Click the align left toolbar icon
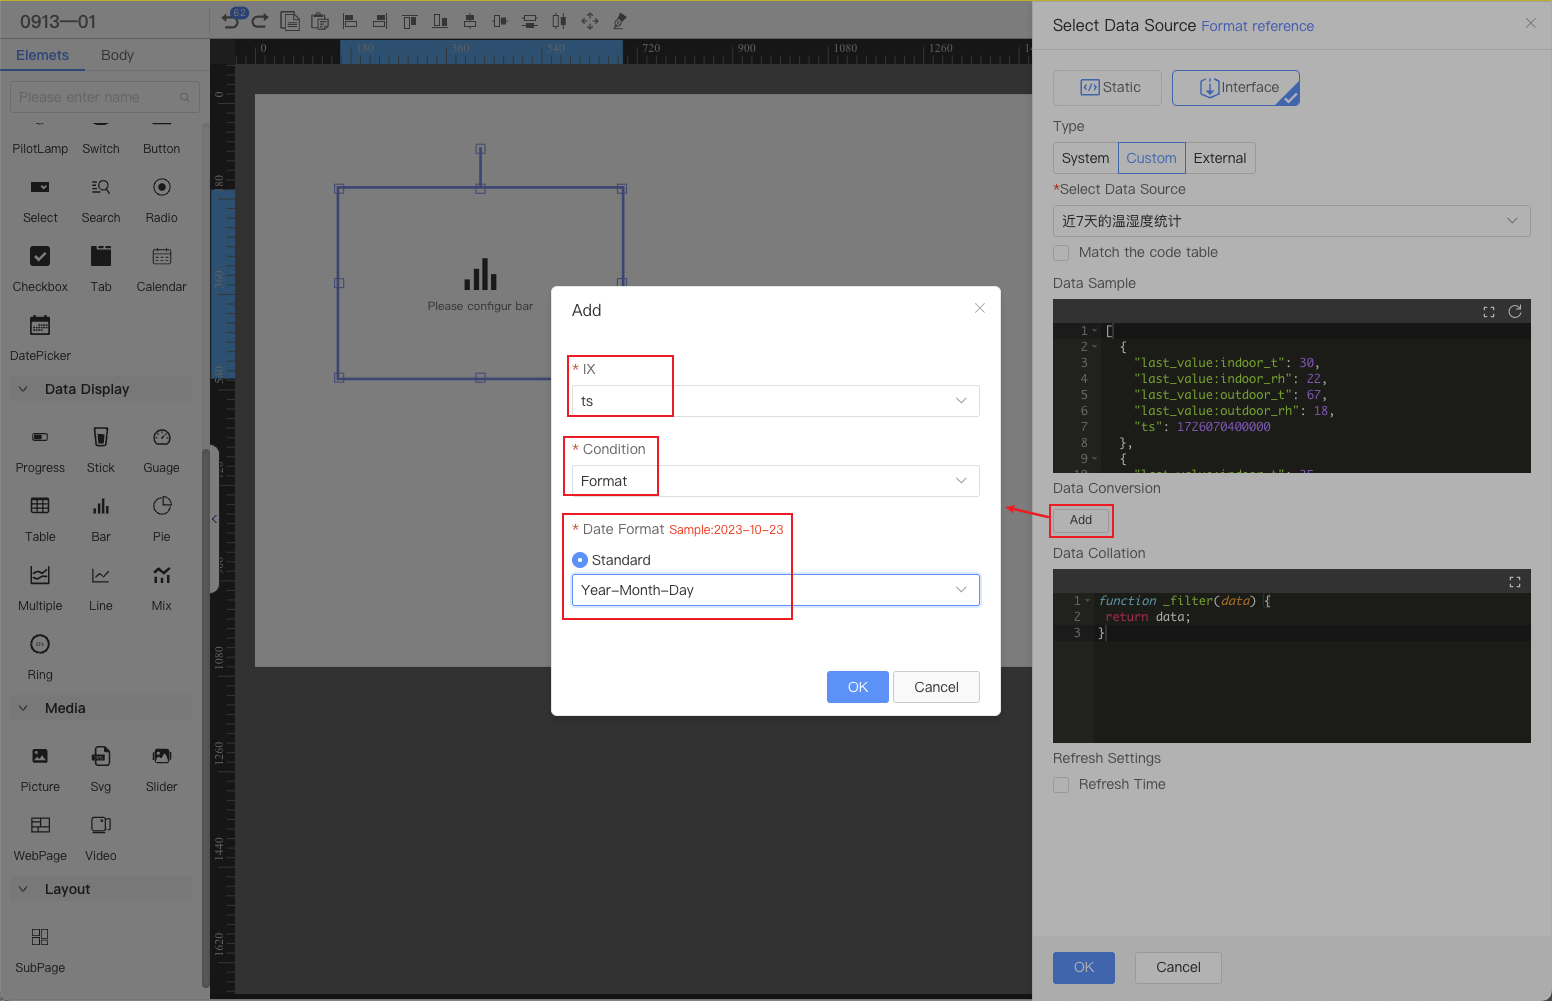Image resolution: width=1552 pixels, height=1001 pixels. point(350,21)
